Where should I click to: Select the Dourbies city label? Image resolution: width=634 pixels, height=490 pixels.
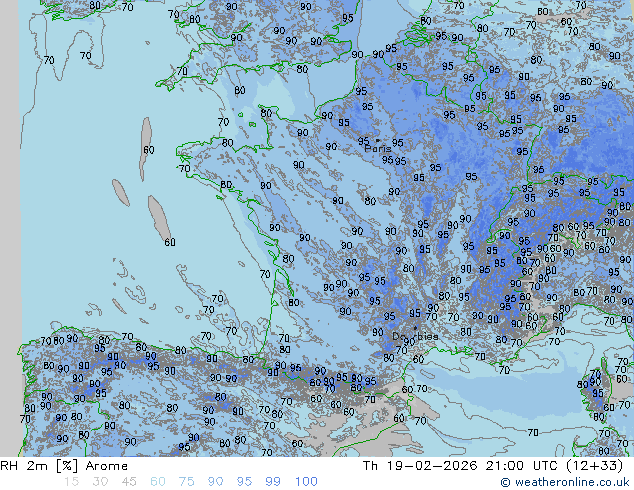click(x=415, y=337)
